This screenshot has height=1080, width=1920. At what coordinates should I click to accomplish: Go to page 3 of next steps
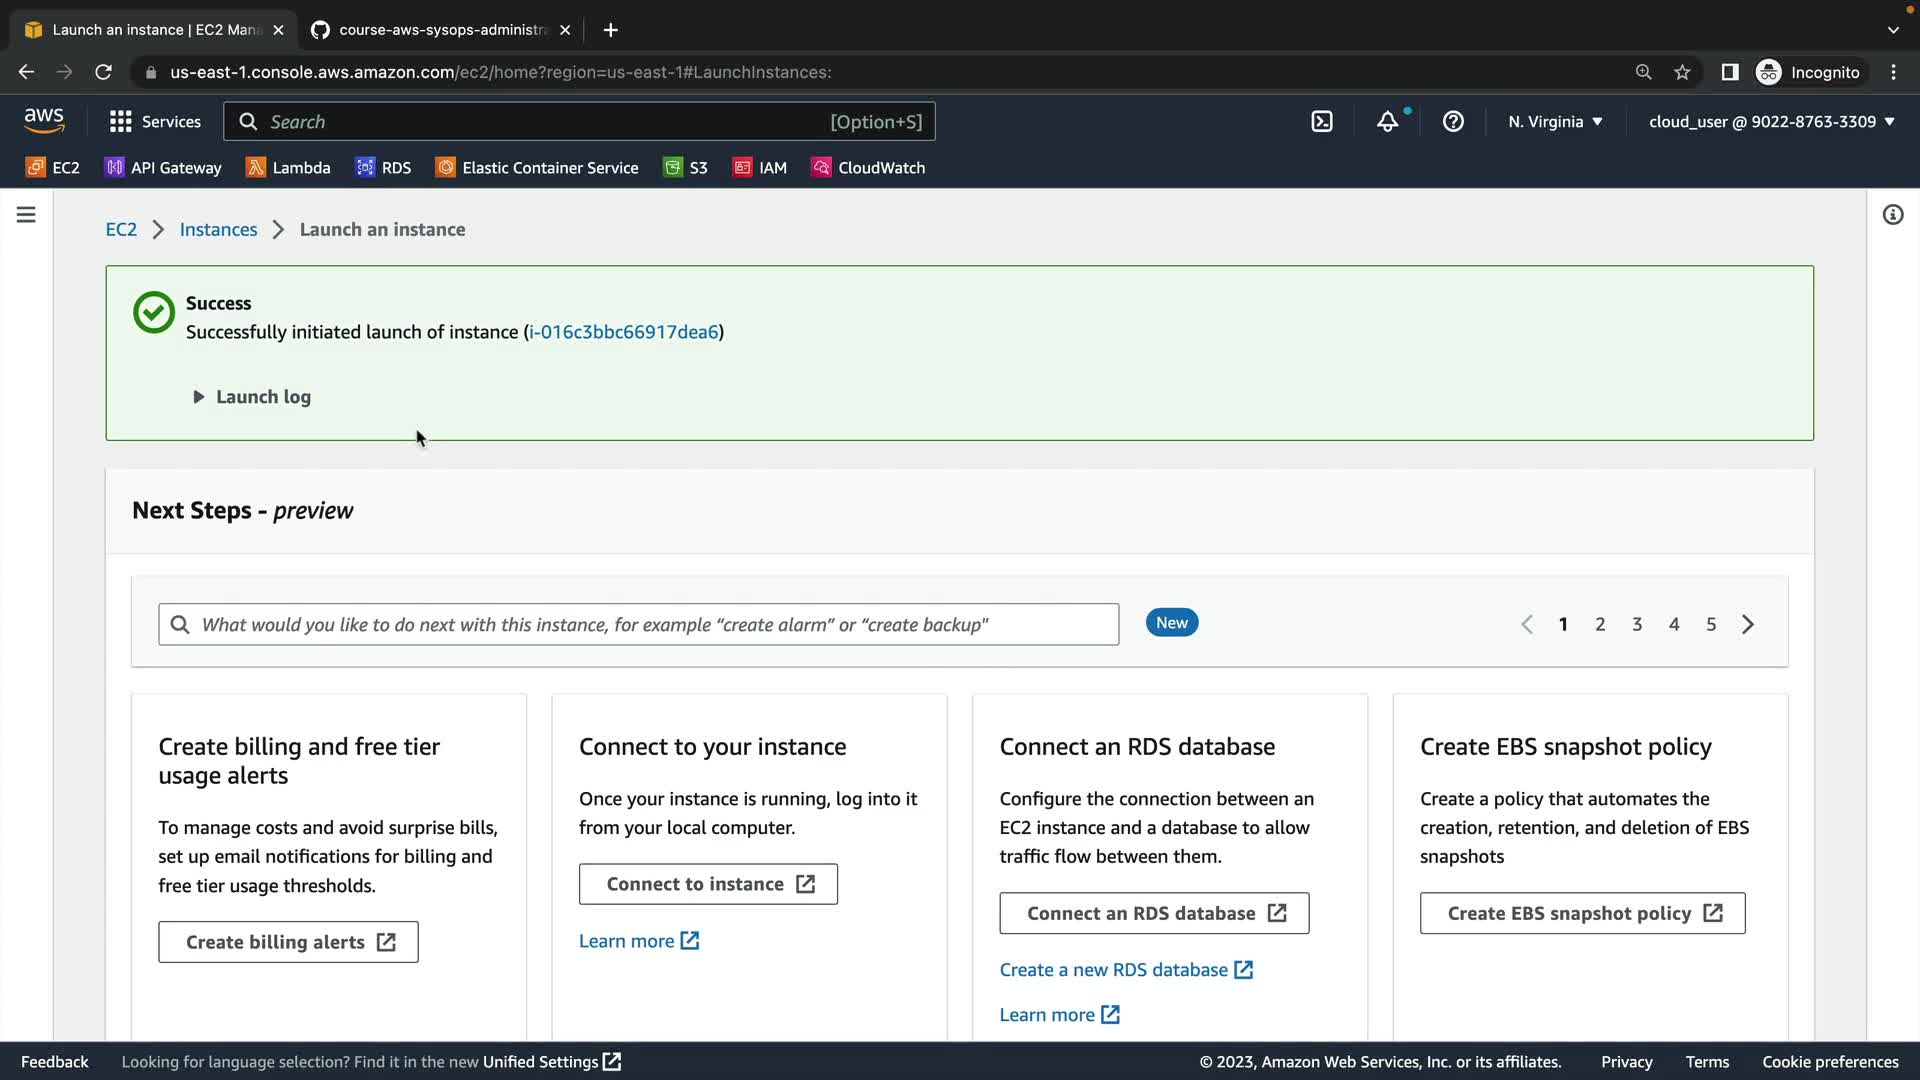(x=1637, y=624)
